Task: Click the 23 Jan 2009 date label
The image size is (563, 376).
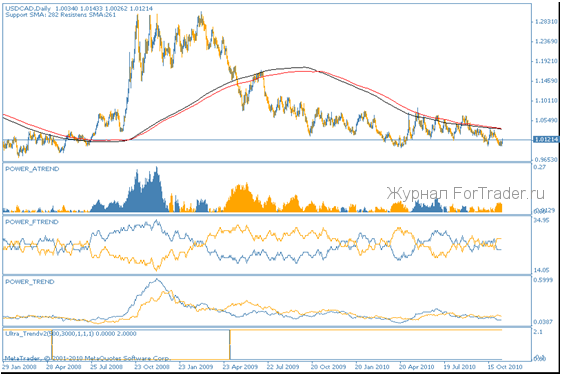Action: (x=196, y=367)
